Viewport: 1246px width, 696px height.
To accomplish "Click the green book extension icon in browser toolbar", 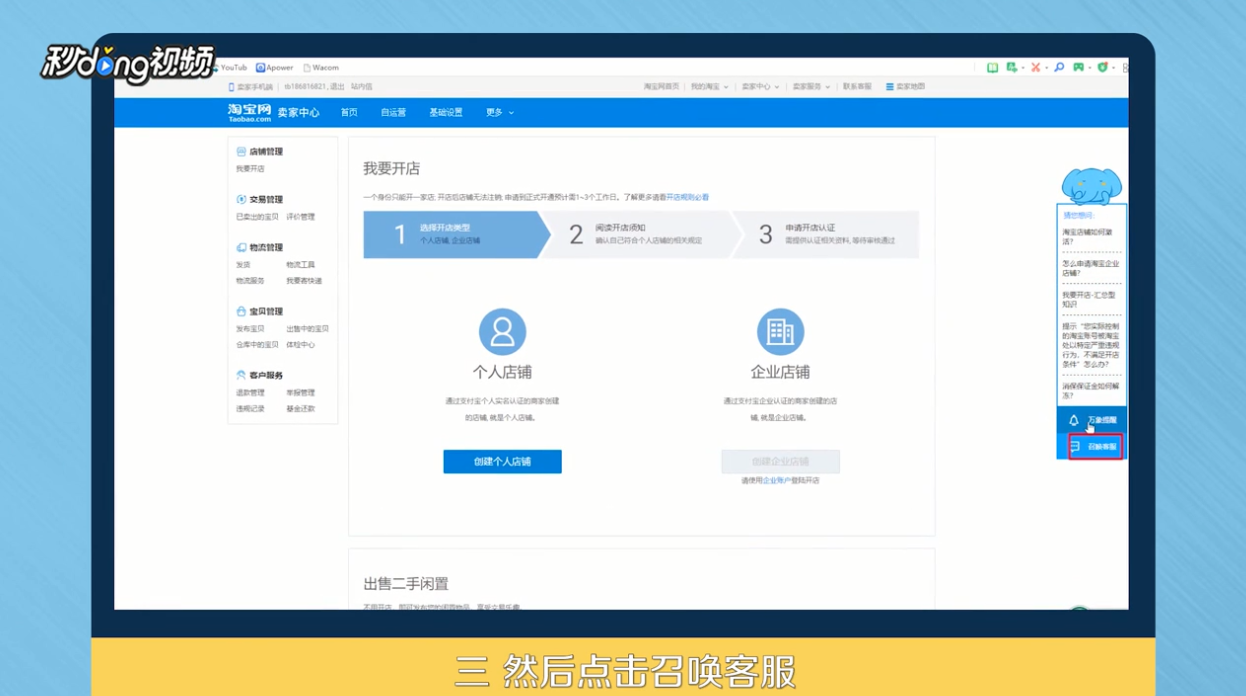I will point(992,68).
